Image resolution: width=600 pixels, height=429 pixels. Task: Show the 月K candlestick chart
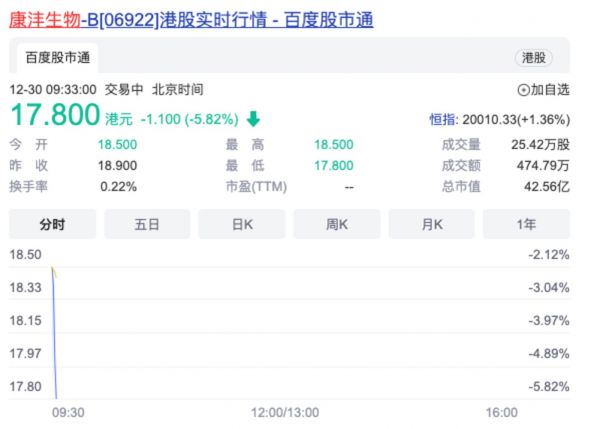[432, 225]
